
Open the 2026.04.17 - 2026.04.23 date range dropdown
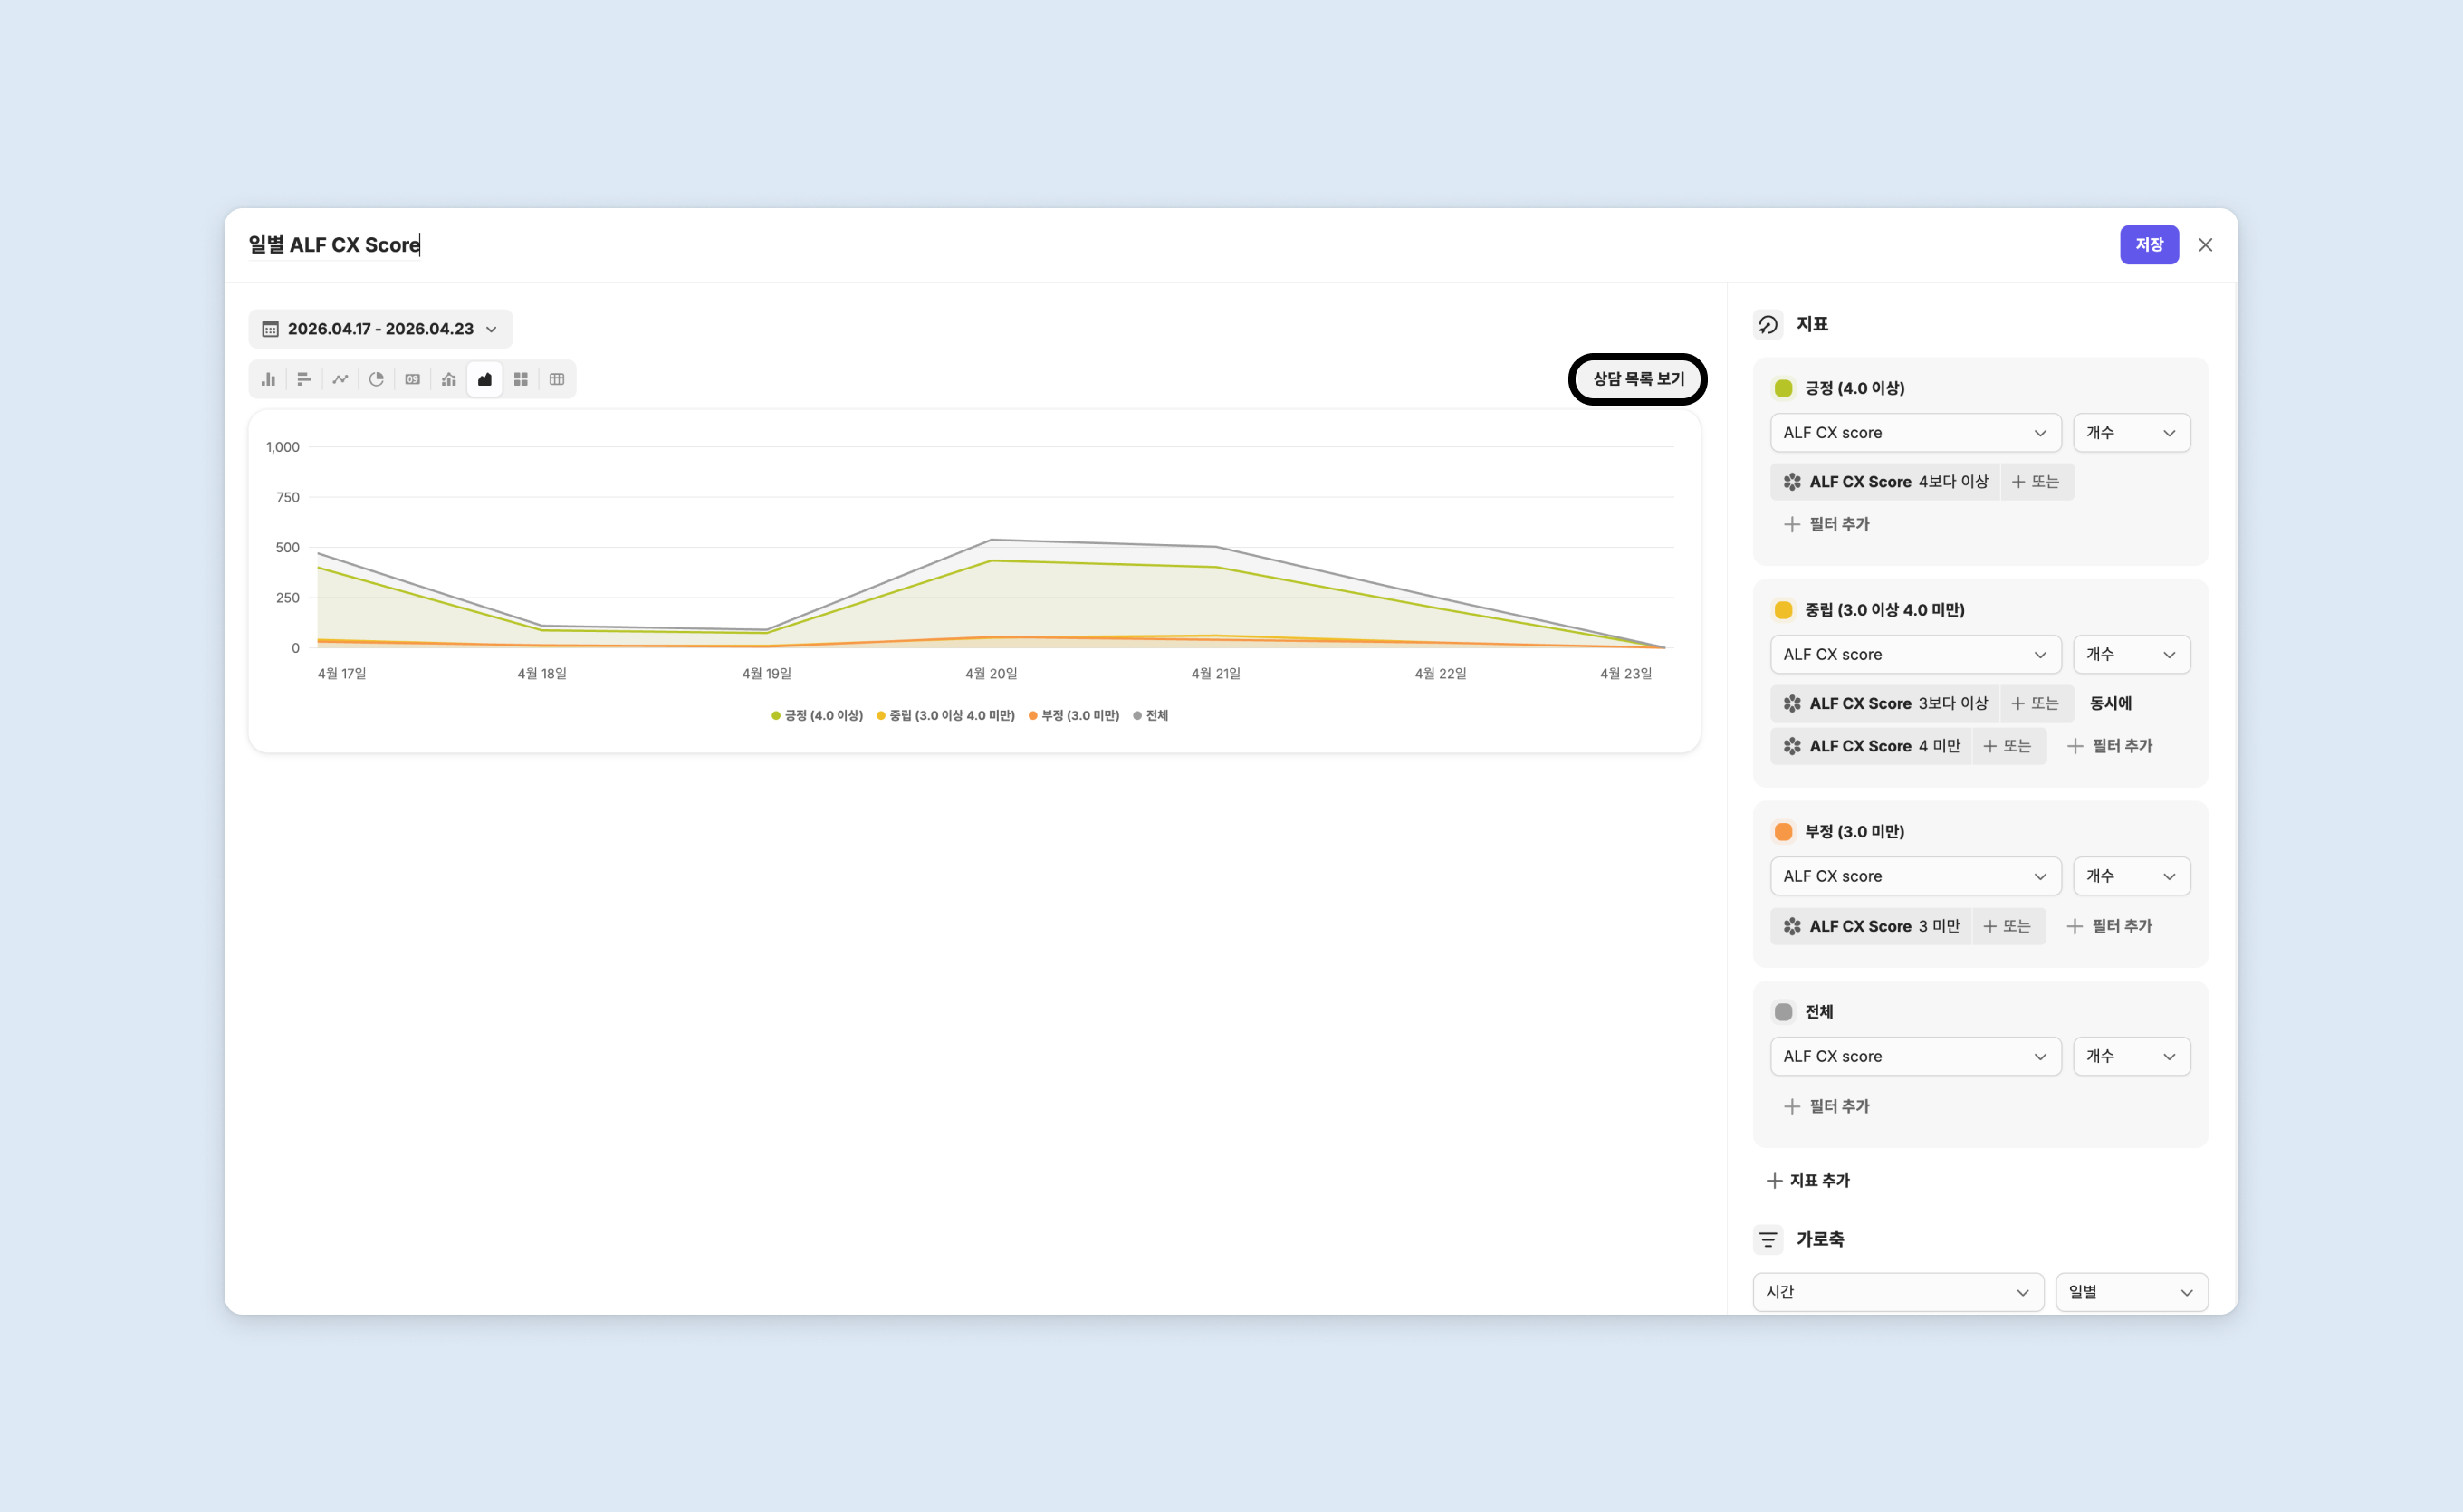[x=380, y=329]
